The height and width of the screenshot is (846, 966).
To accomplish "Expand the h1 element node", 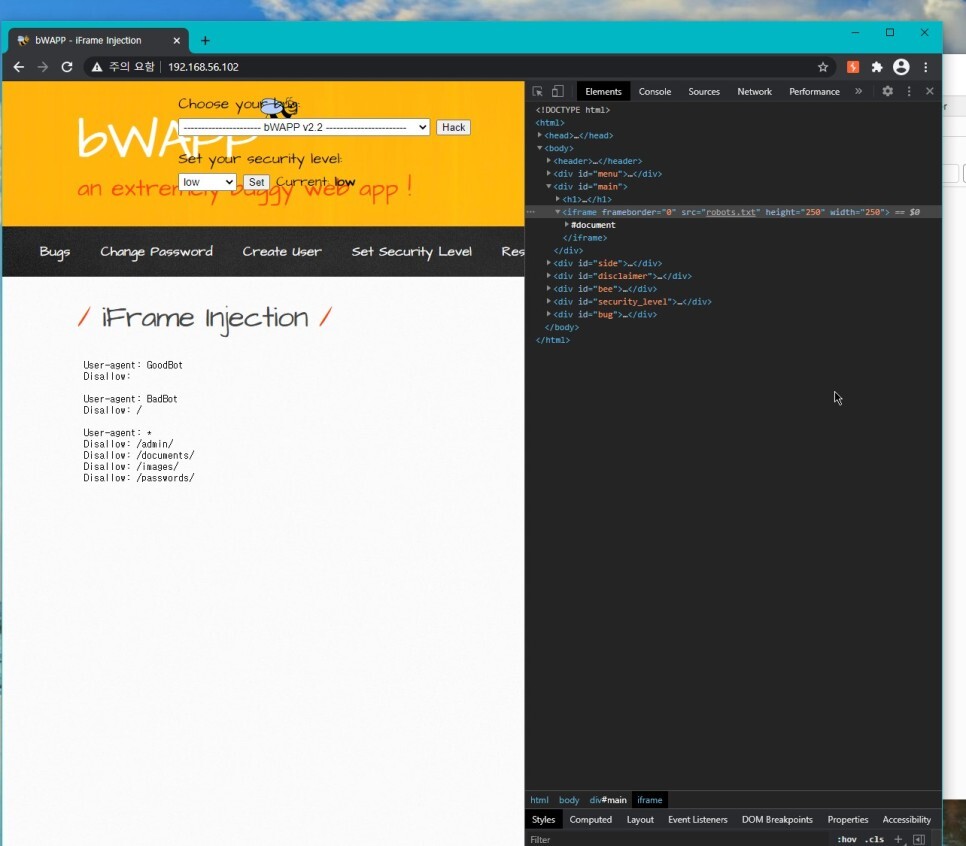I will click(x=558, y=199).
